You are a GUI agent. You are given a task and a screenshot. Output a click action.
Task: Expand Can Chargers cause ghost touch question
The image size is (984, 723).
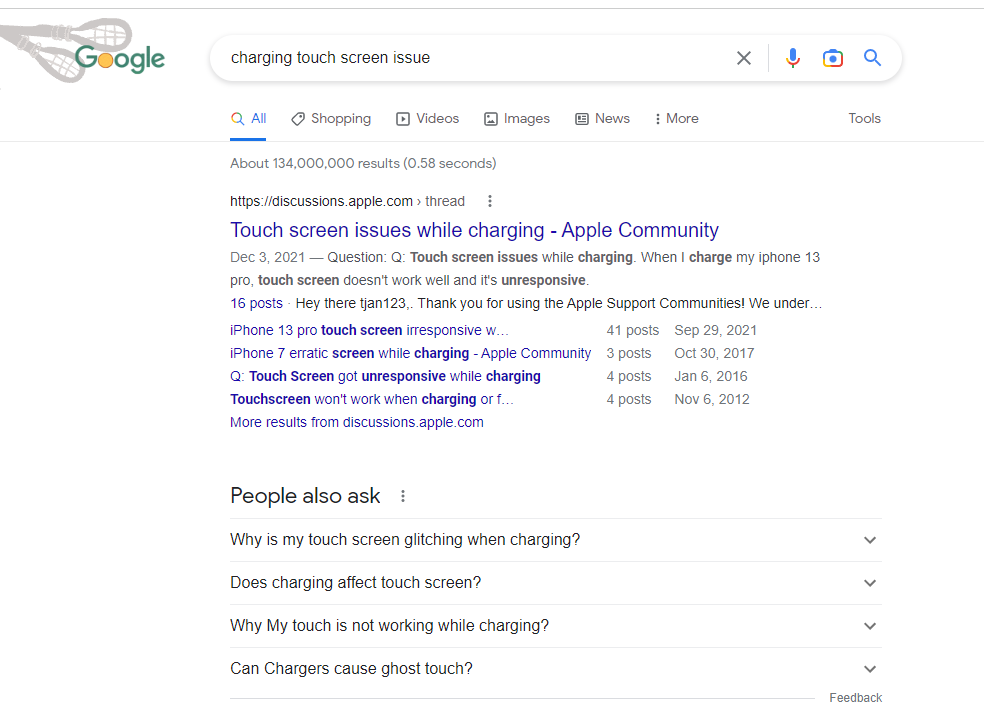pos(555,669)
